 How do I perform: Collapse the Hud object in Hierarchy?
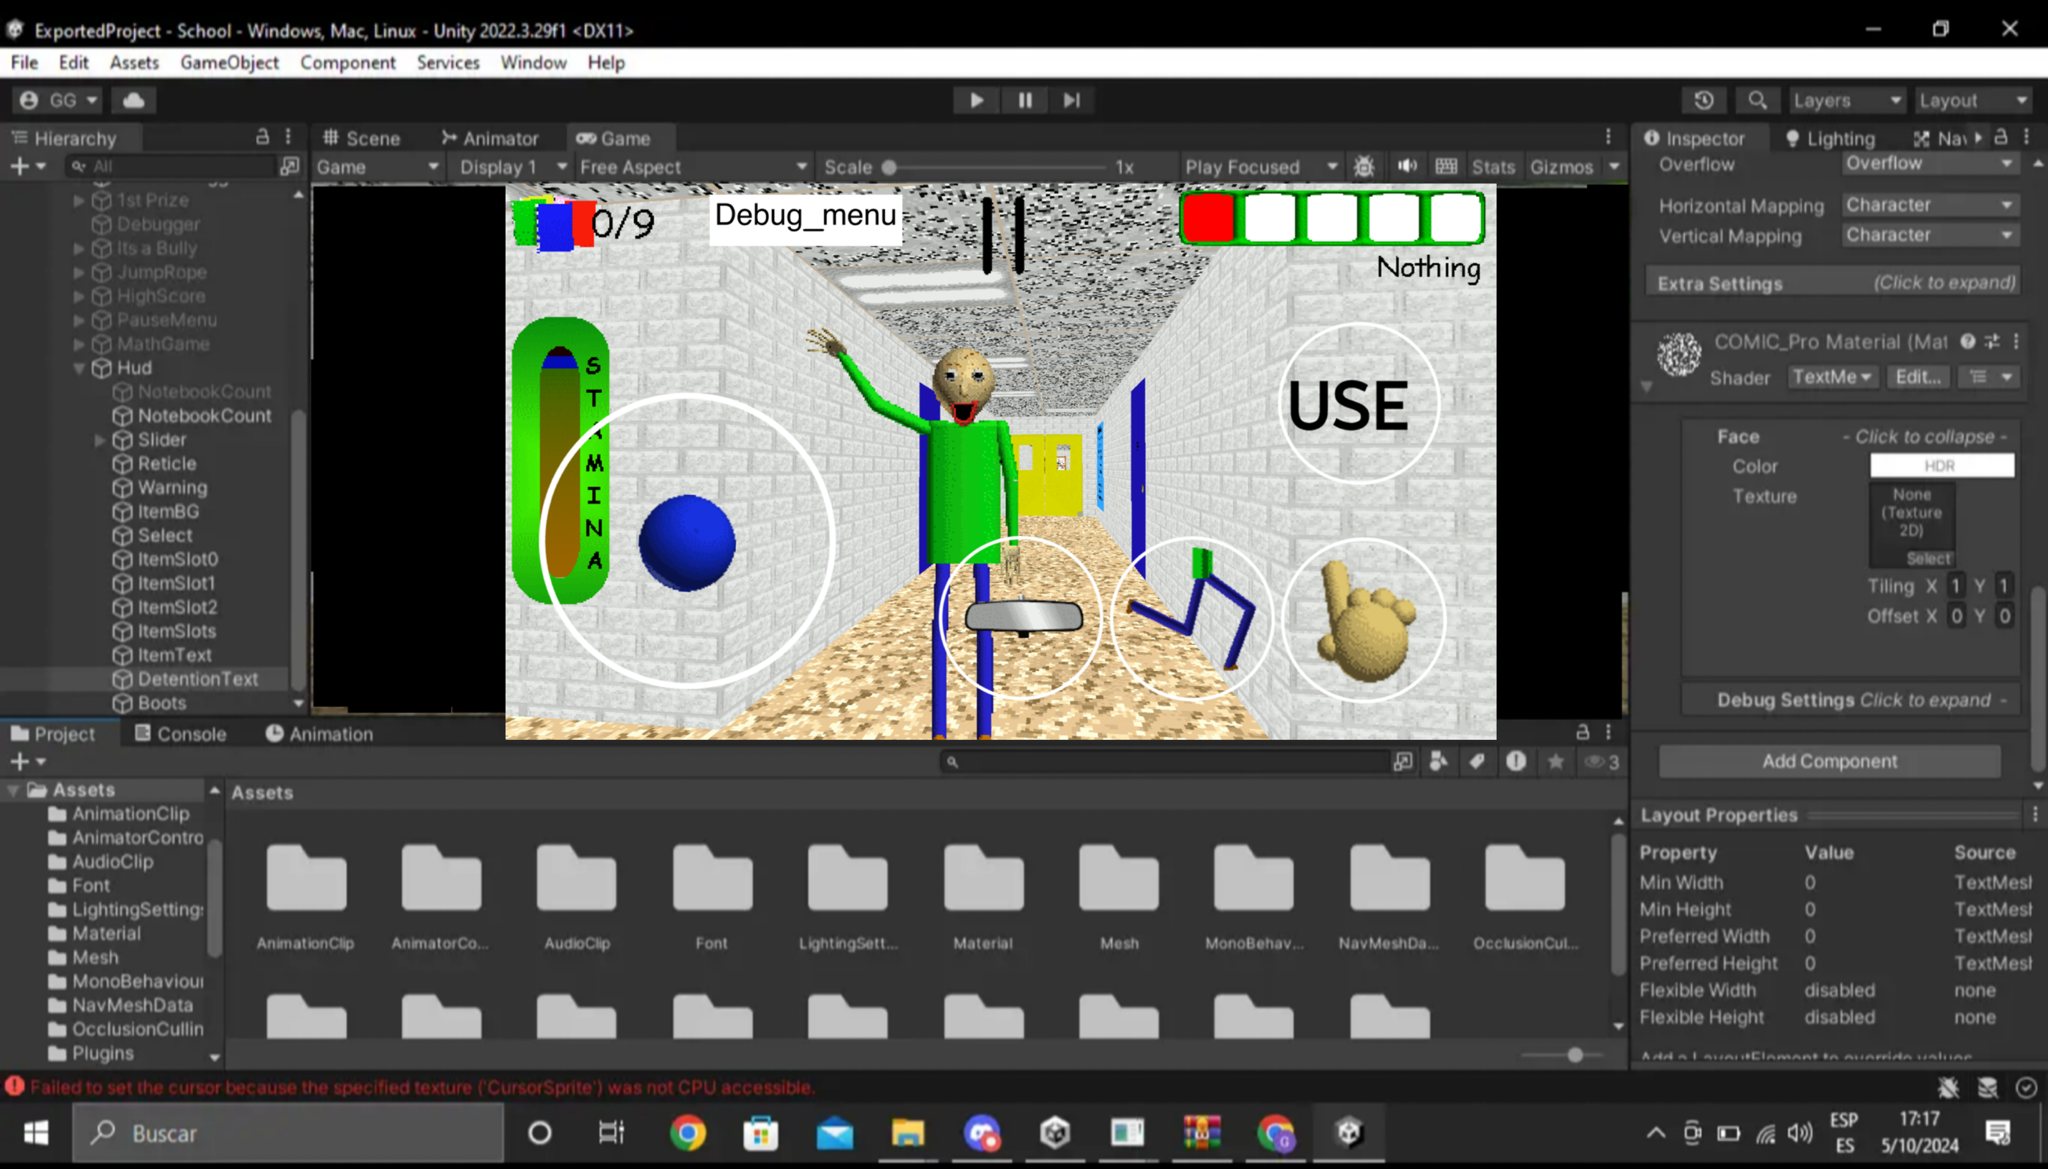pyautogui.click(x=80, y=368)
